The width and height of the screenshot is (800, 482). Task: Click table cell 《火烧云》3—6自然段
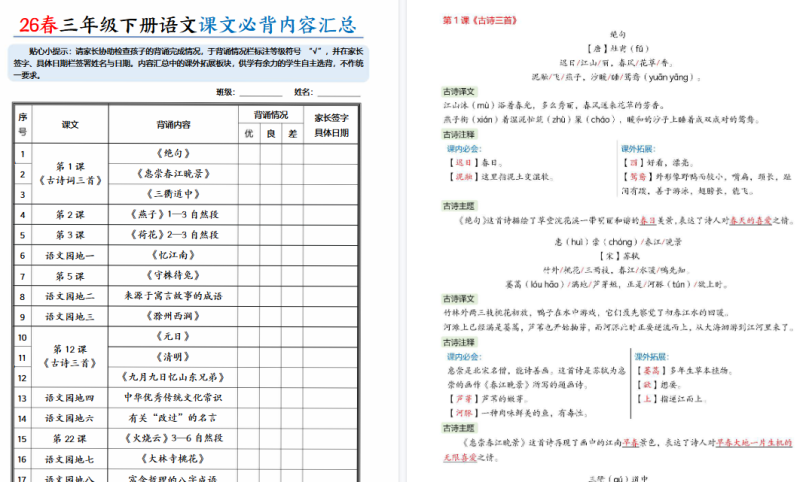point(173,438)
